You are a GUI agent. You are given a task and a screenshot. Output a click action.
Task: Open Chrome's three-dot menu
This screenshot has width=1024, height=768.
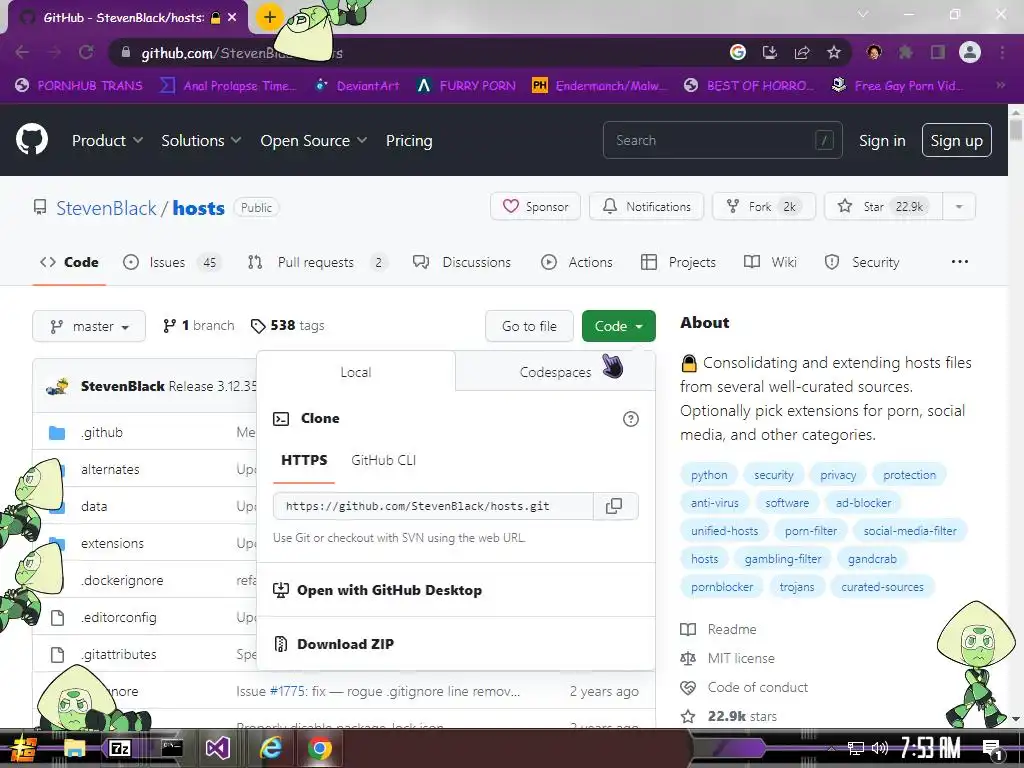[1002, 52]
